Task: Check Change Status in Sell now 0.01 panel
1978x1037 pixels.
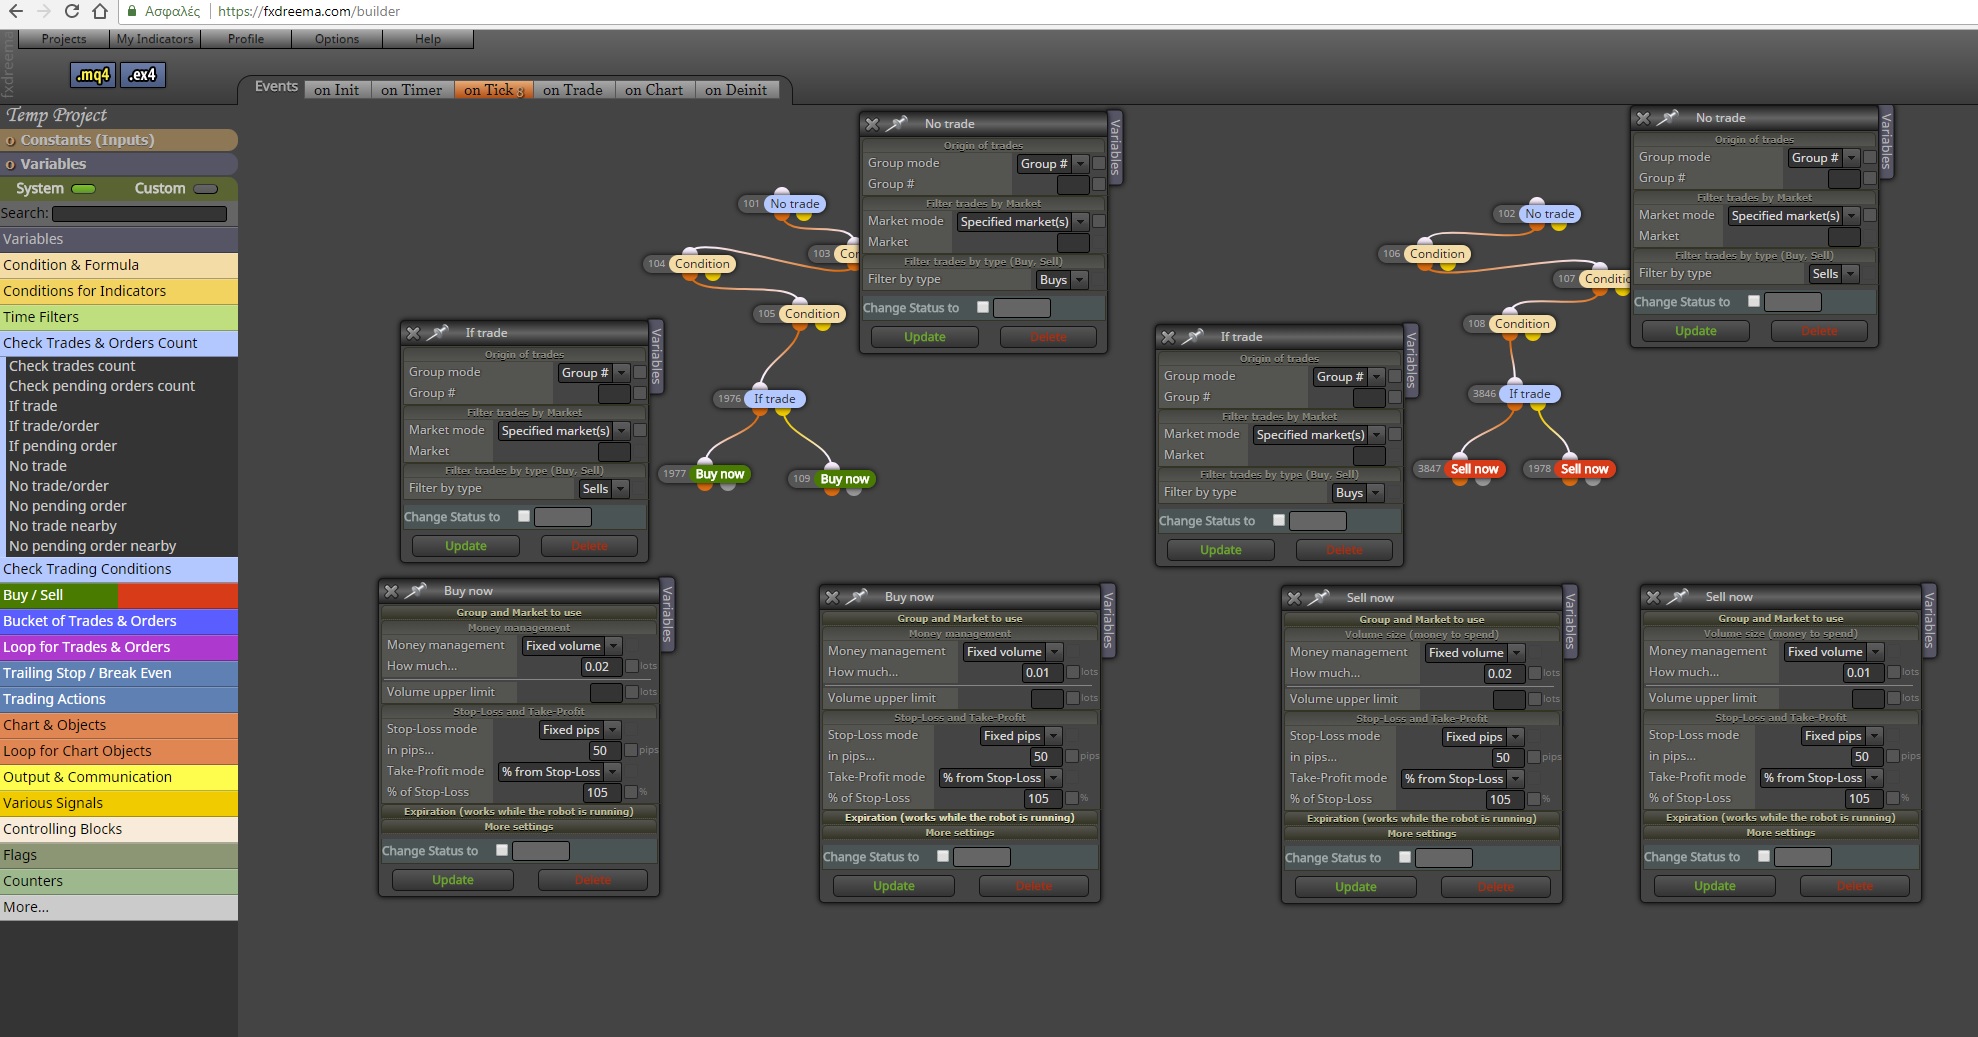Action: coord(1764,857)
